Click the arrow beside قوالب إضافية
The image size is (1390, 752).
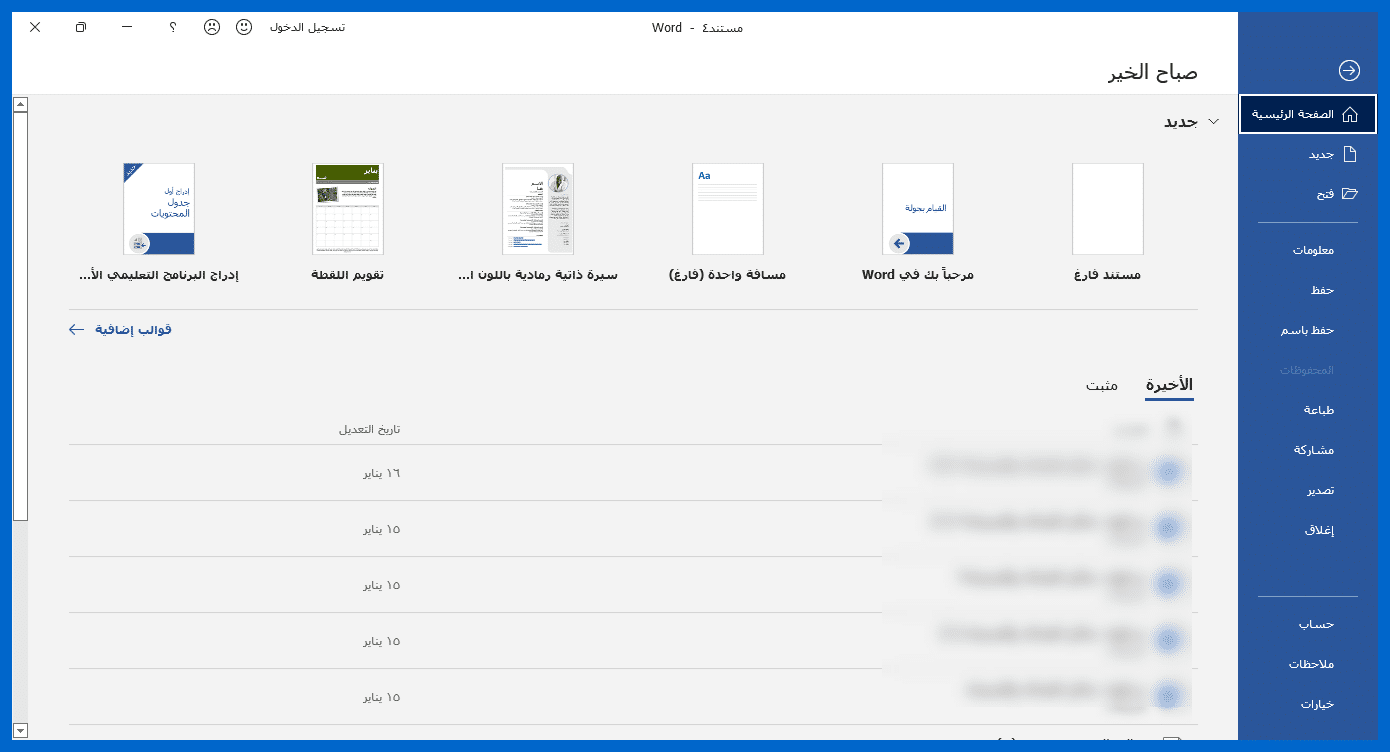click(x=77, y=329)
